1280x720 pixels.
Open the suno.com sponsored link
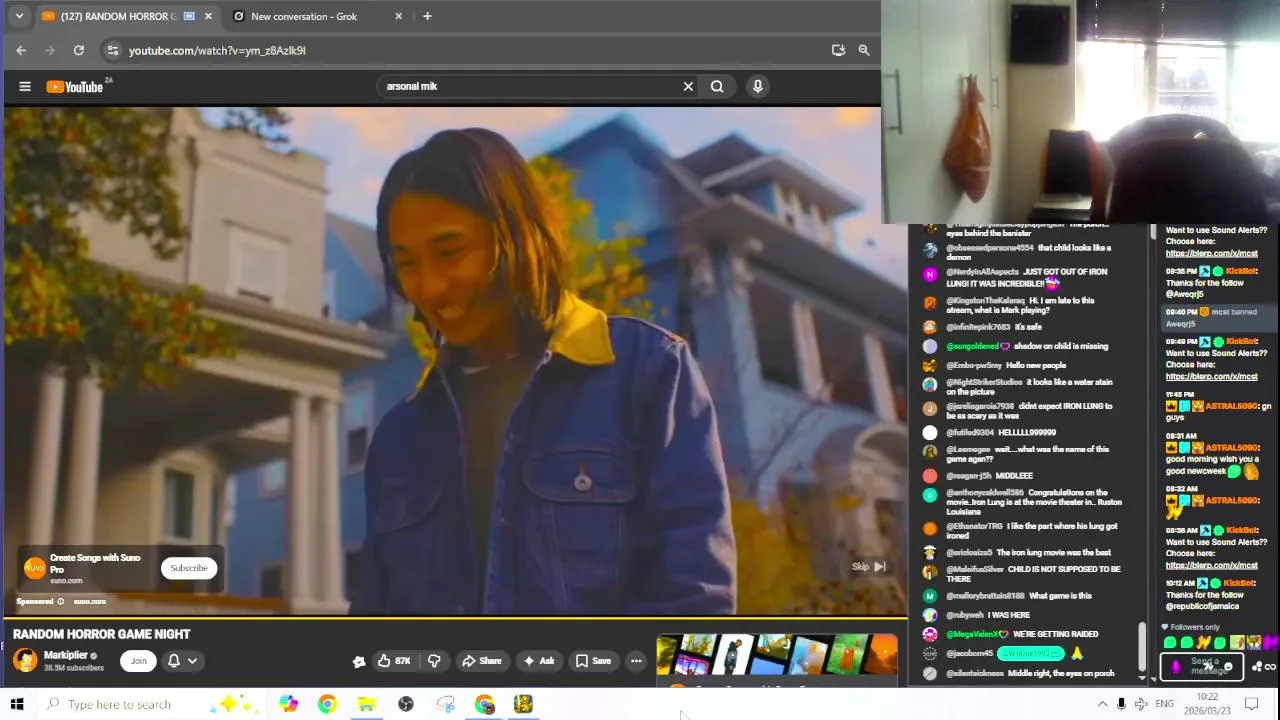coord(89,602)
